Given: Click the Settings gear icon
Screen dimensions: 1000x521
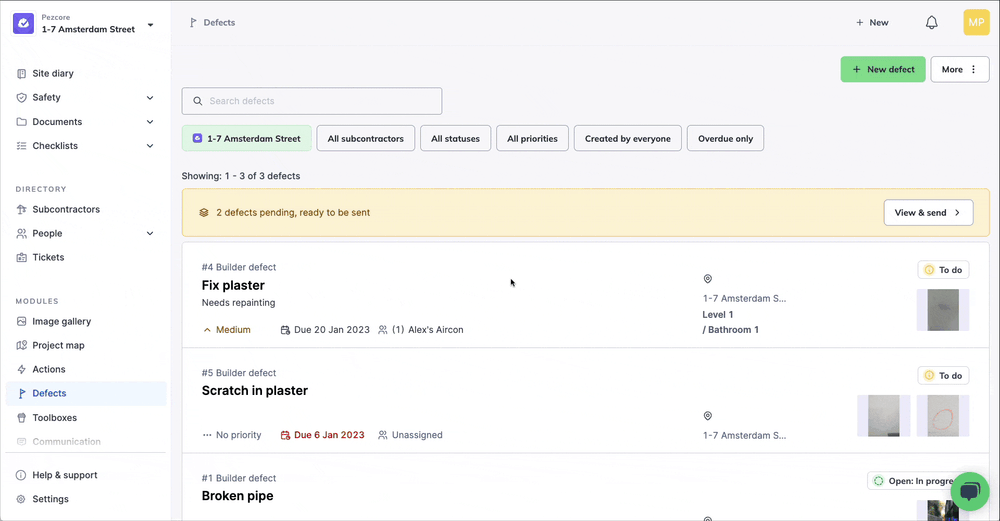Looking at the screenshot, I should point(21,499).
